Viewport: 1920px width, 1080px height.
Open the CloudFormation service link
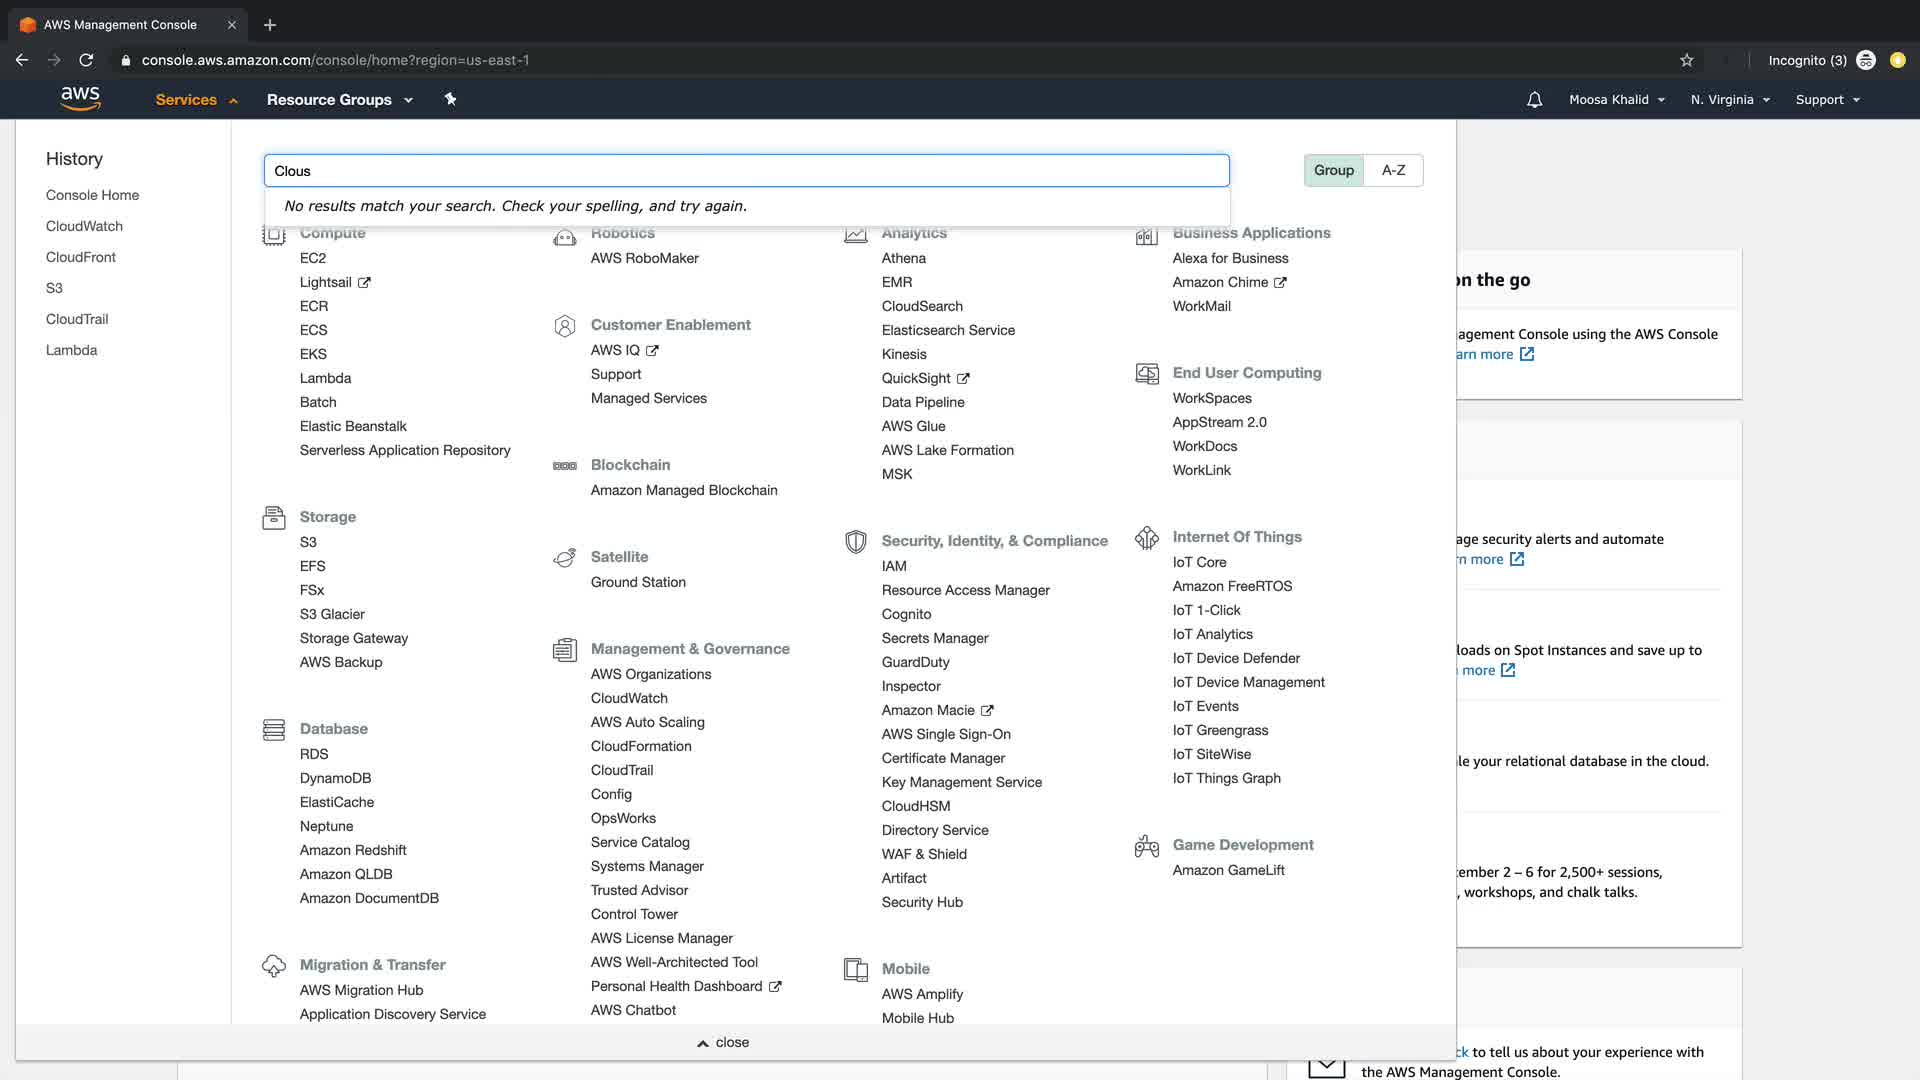tap(640, 746)
